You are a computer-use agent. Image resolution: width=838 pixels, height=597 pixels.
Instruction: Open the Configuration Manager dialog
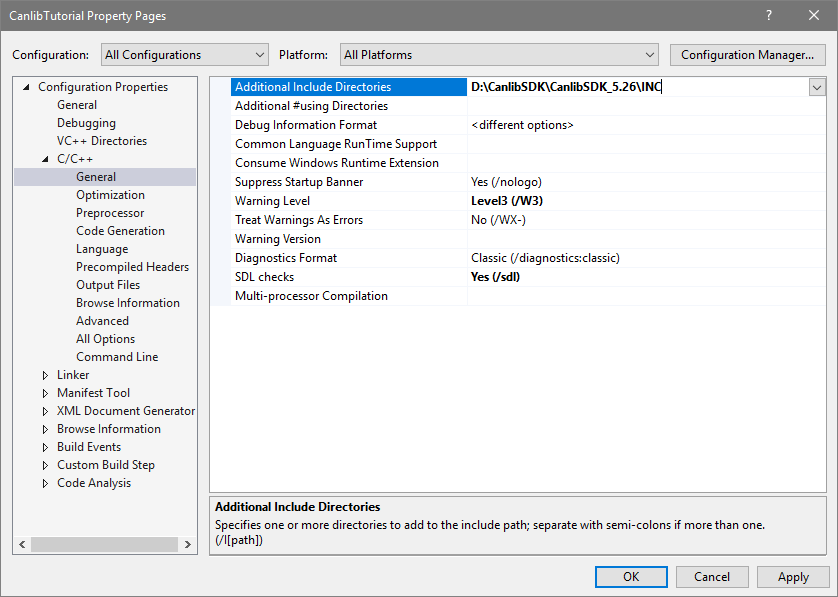click(x=747, y=54)
